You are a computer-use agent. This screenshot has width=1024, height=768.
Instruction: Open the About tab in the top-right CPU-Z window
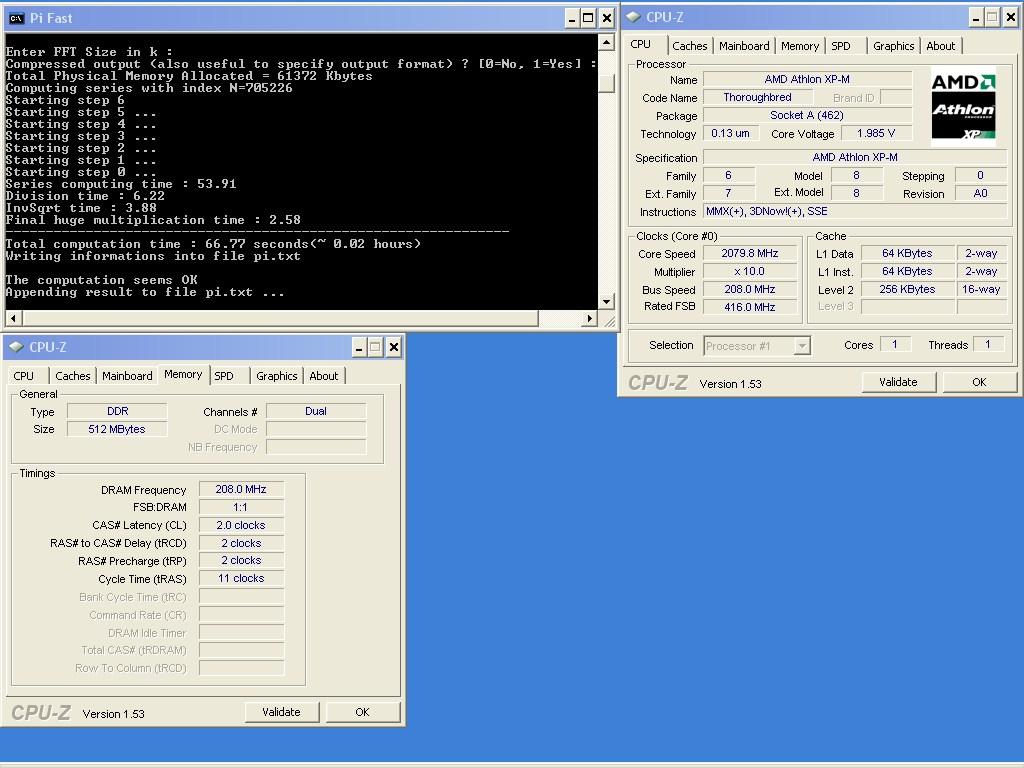(940, 46)
